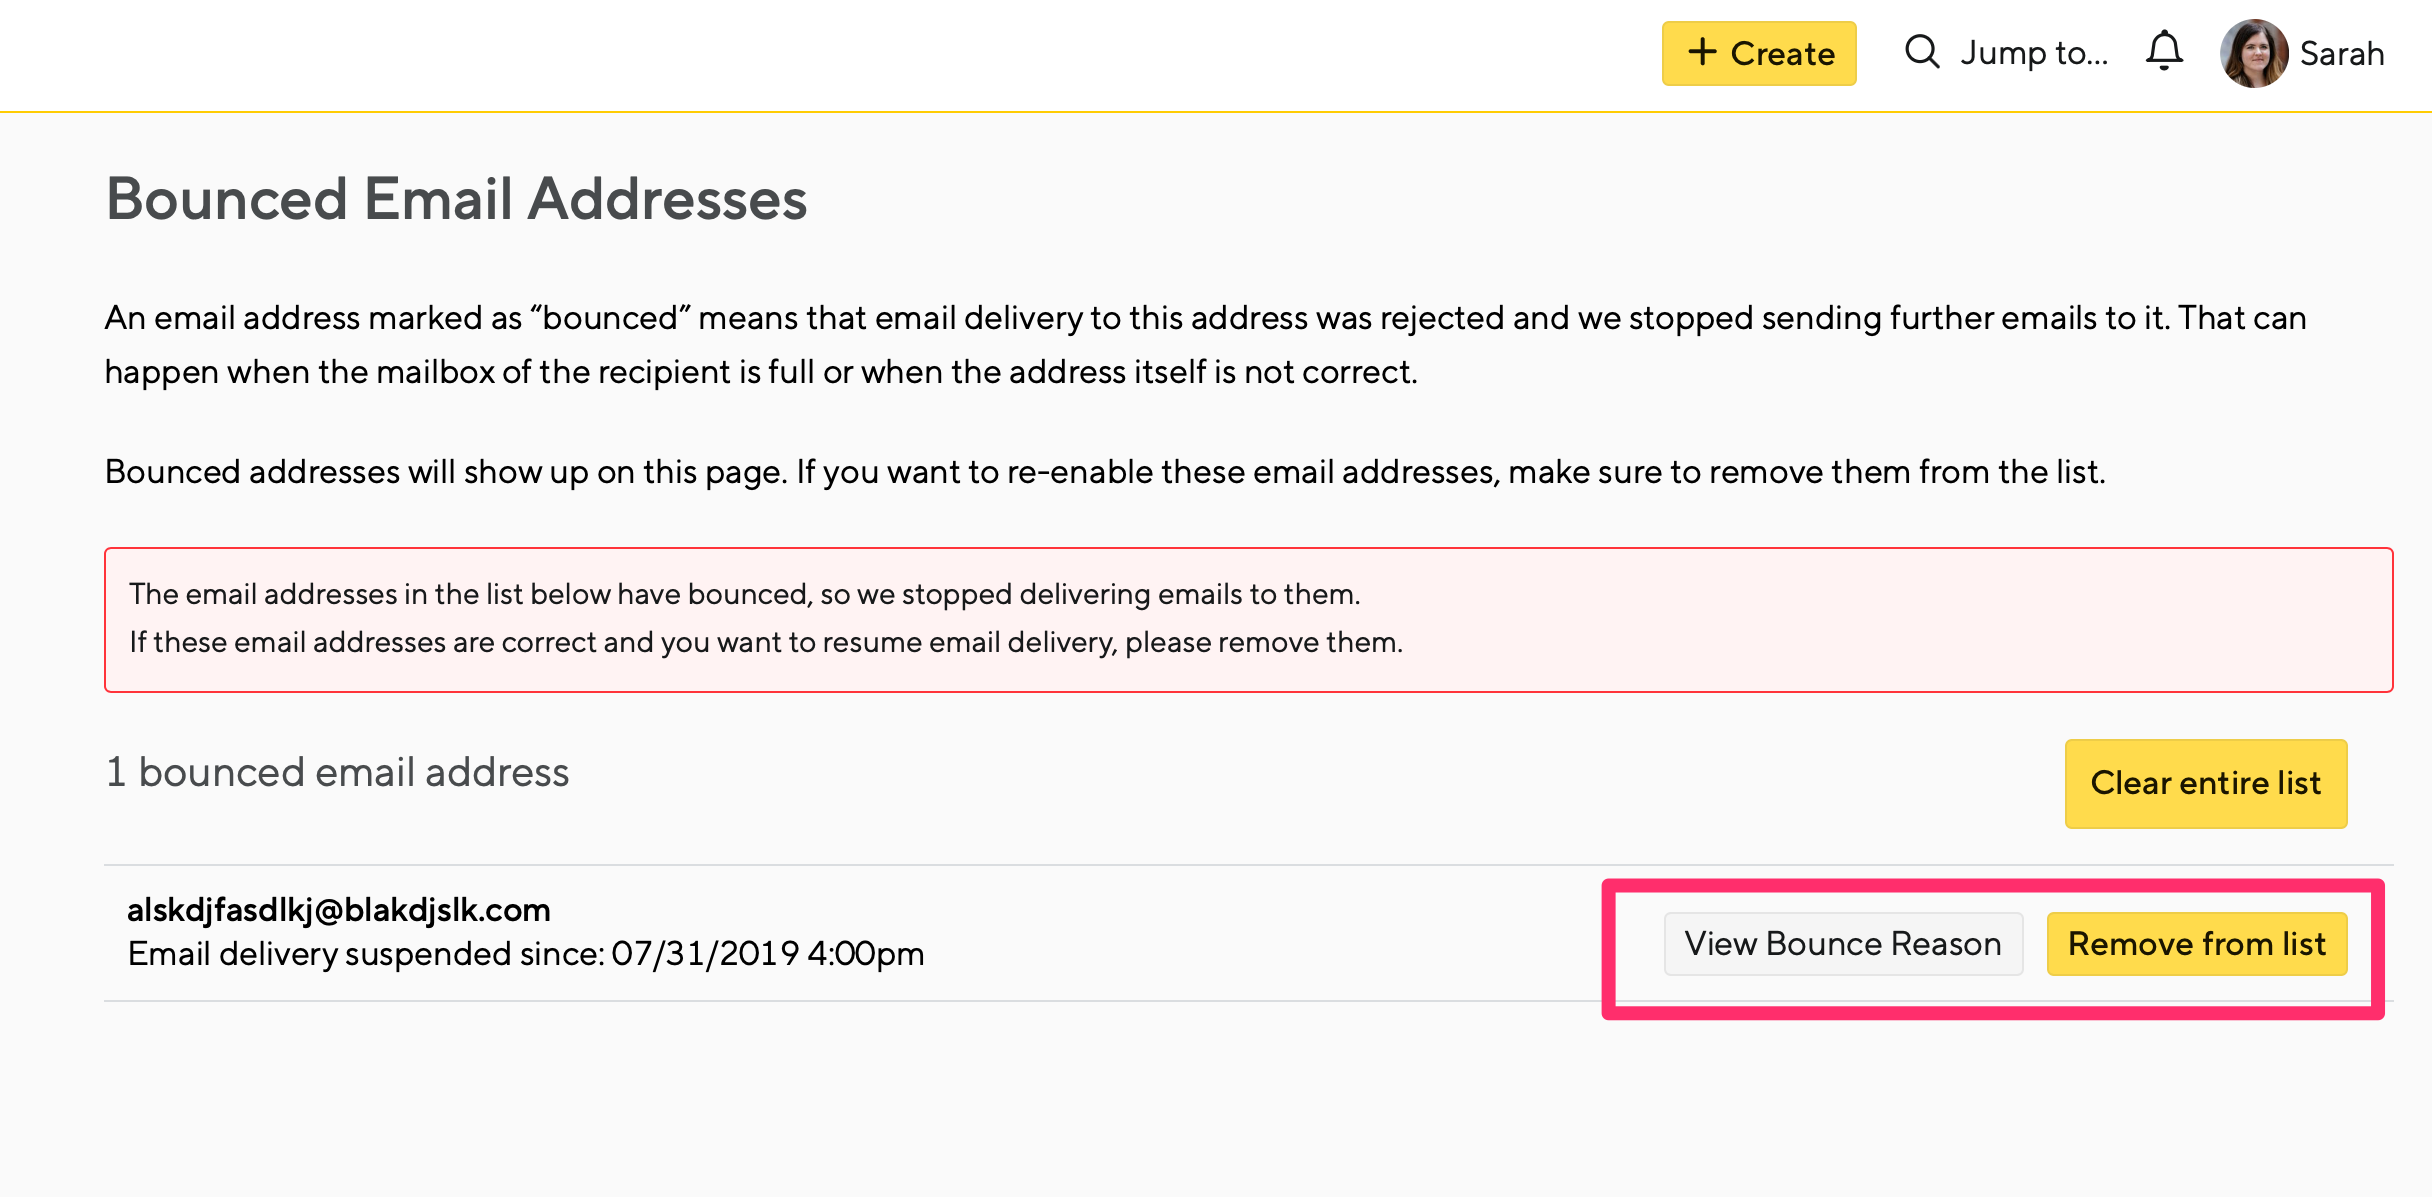
Task: Open notifications via the bell icon
Action: (x=2164, y=51)
